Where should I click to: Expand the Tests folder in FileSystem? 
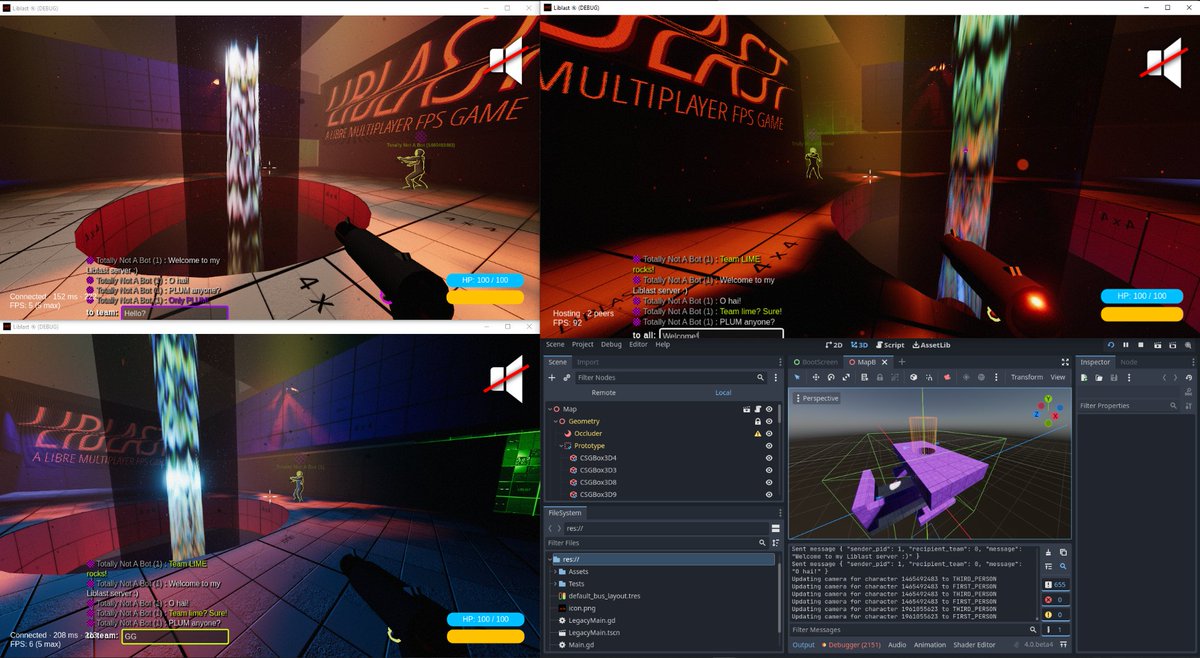555,584
